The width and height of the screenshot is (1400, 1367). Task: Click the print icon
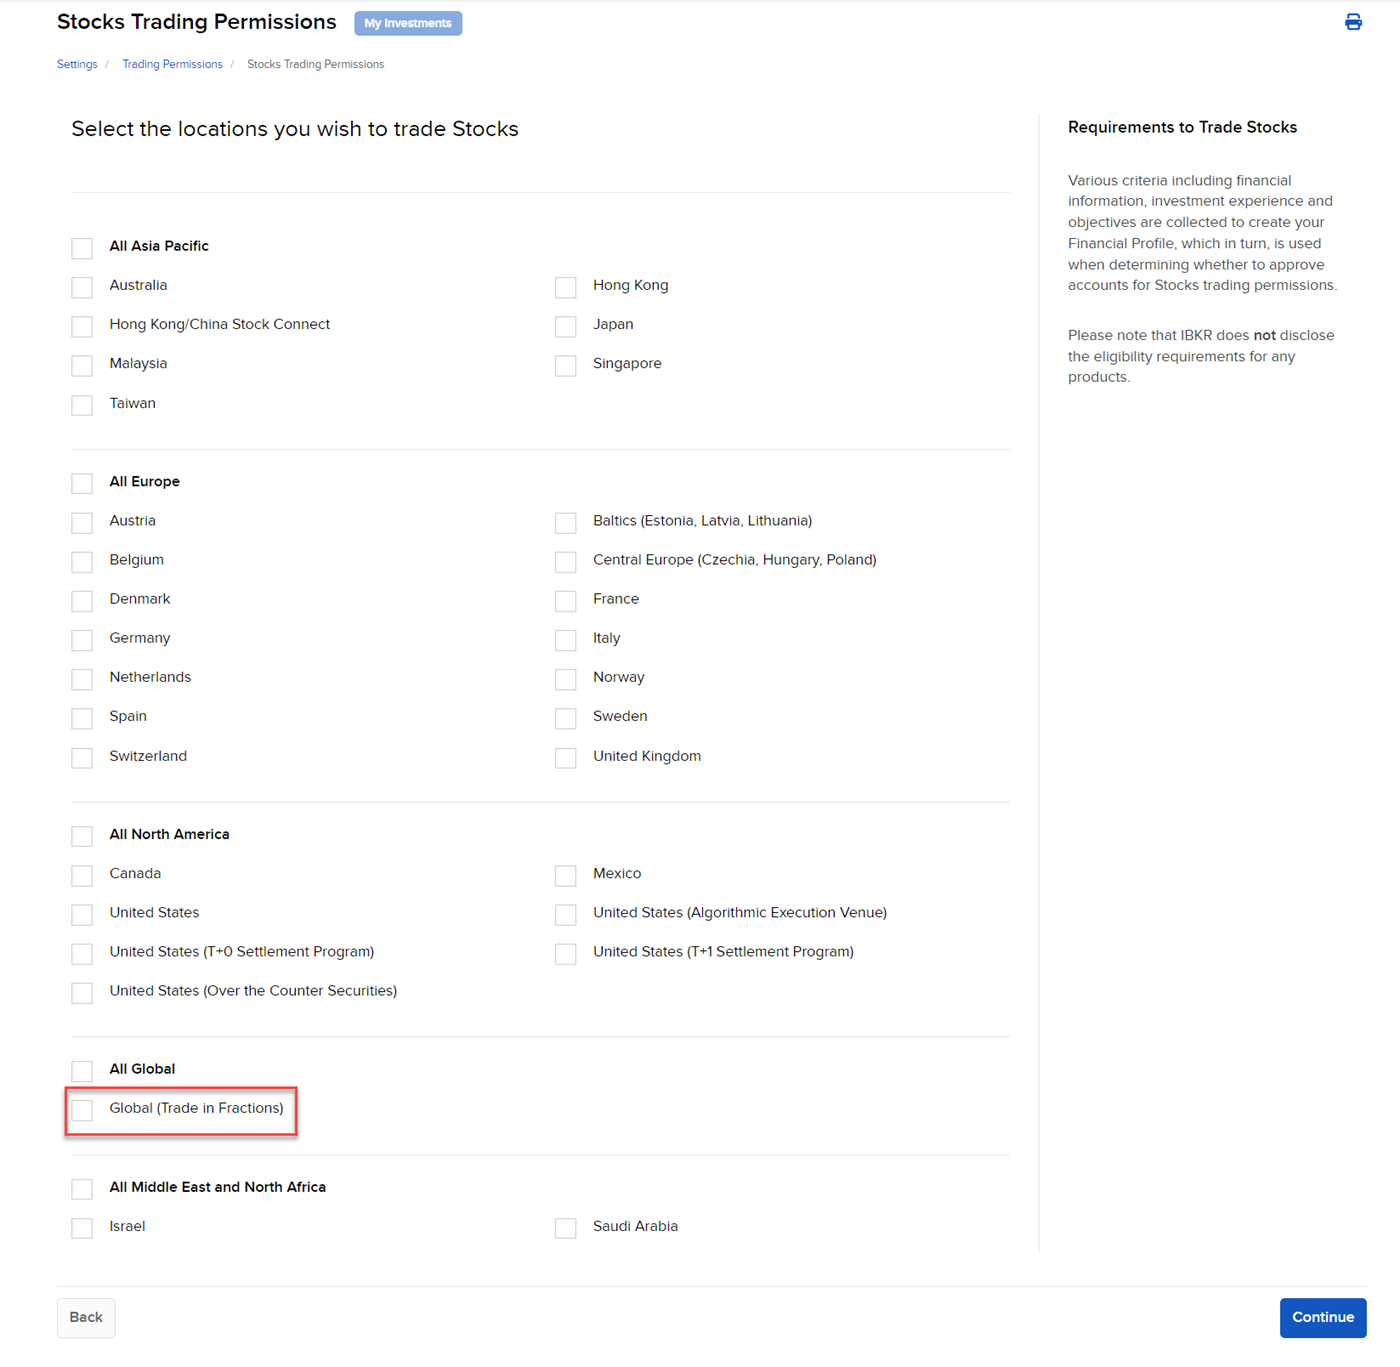coord(1353,22)
